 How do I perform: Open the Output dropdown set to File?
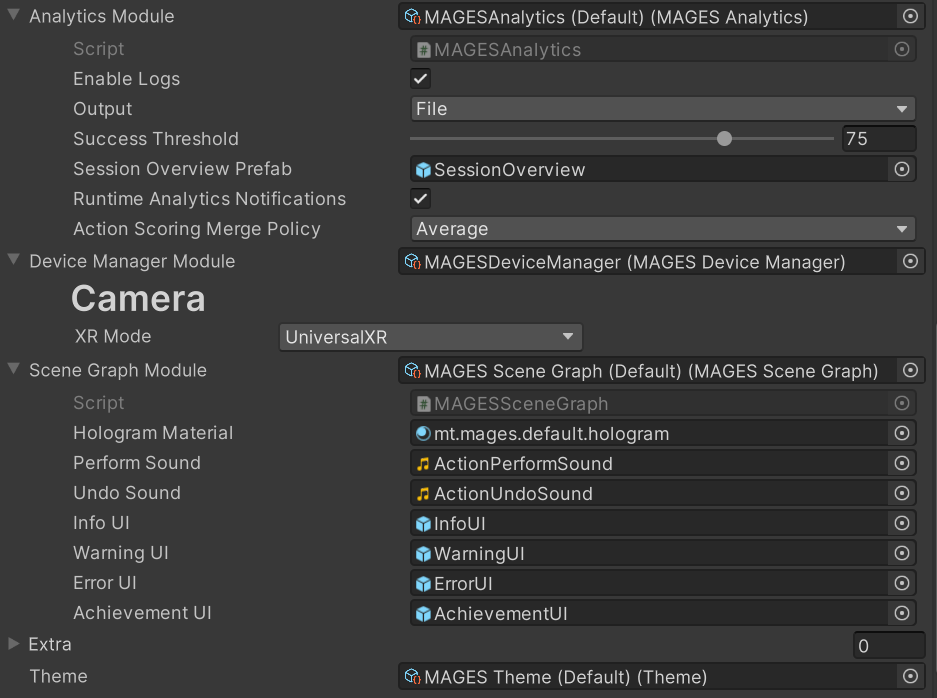[x=663, y=109]
